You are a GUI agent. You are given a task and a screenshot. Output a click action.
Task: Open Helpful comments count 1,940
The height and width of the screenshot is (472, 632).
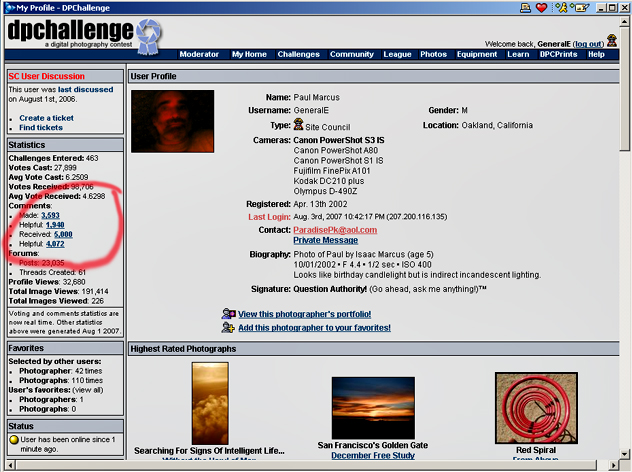coord(55,225)
